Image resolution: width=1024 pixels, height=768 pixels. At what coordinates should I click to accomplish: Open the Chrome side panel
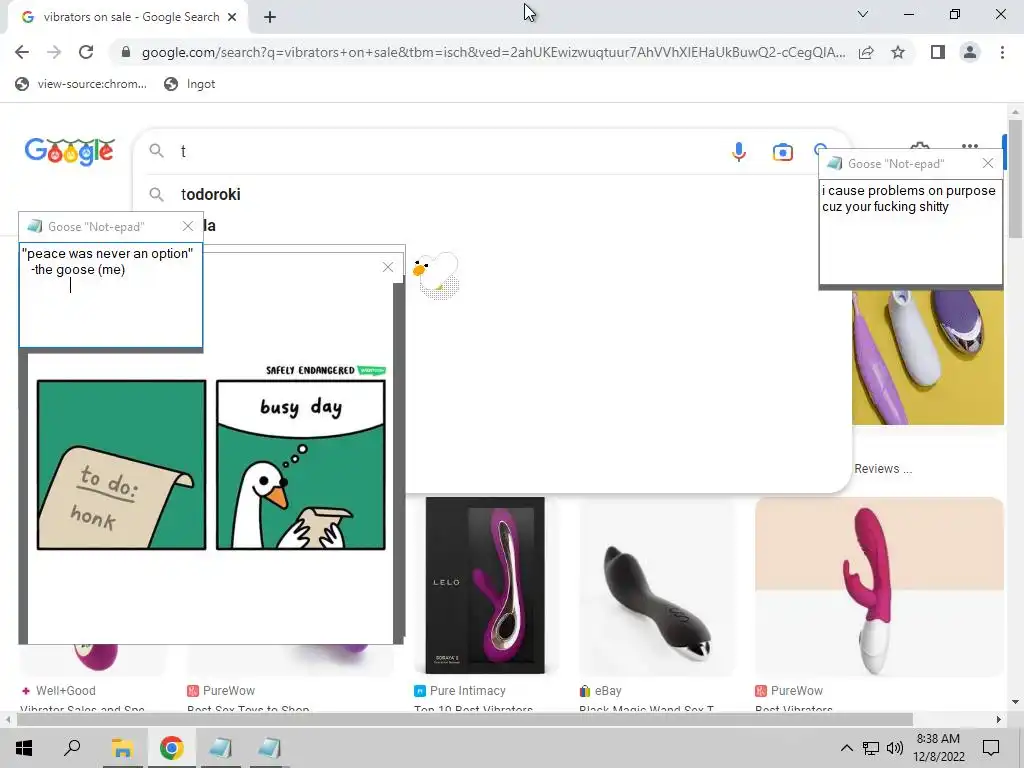(x=938, y=52)
